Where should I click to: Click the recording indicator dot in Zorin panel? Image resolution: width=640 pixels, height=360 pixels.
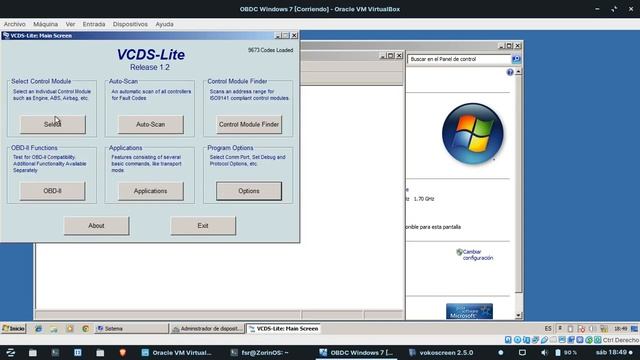point(501,353)
